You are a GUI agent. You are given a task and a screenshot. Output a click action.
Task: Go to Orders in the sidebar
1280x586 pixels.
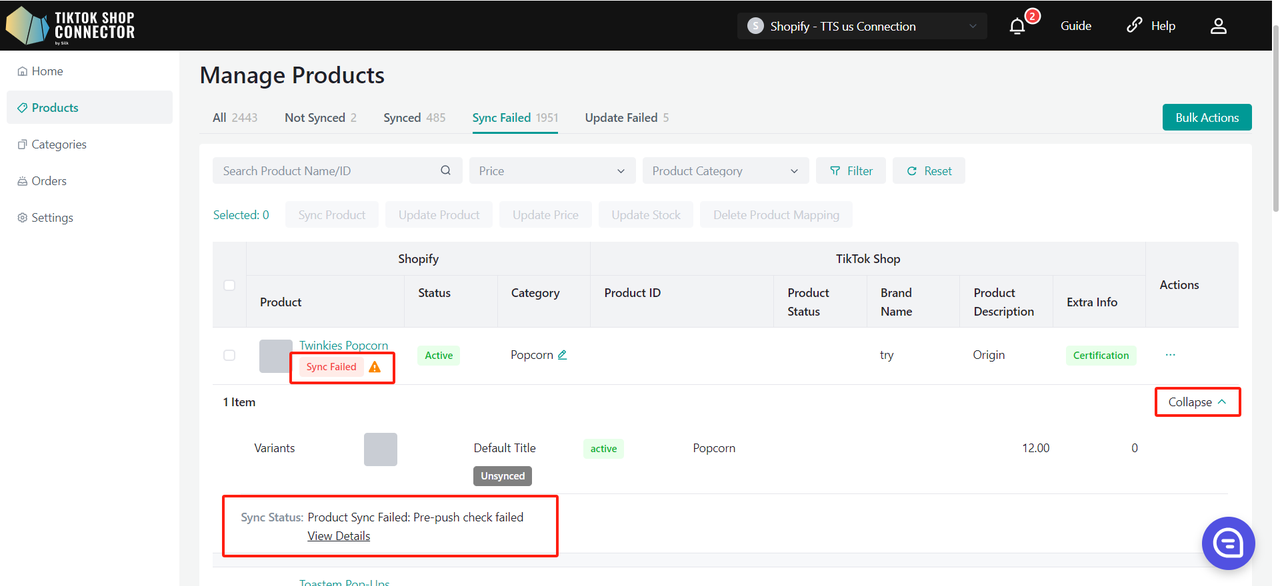(49, 181)
